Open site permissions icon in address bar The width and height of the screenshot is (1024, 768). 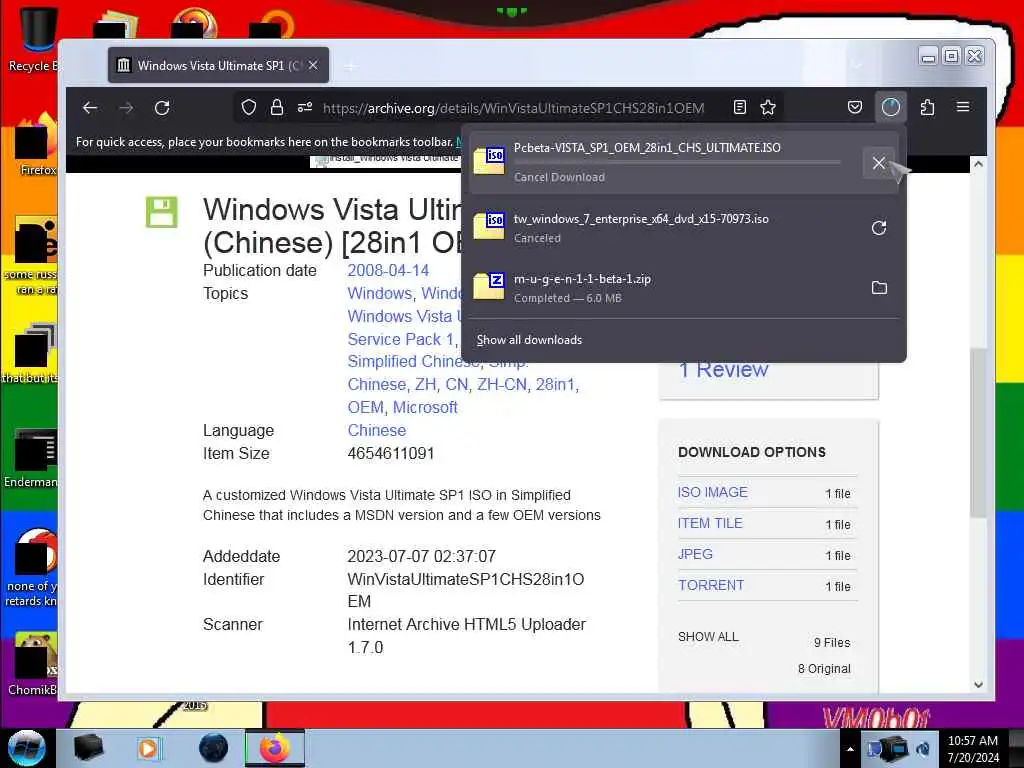(305, 107)
